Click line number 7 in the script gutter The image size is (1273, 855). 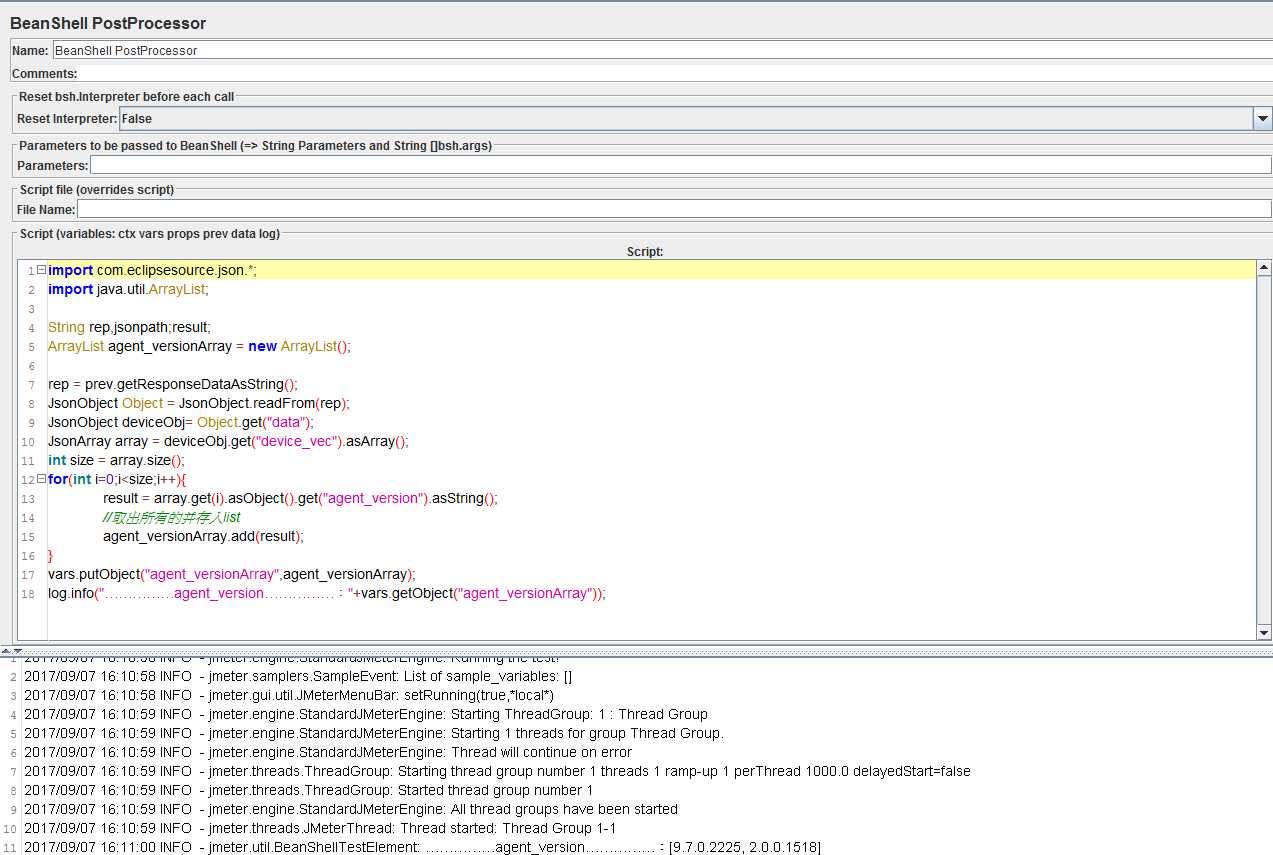[x=31, y=385]
